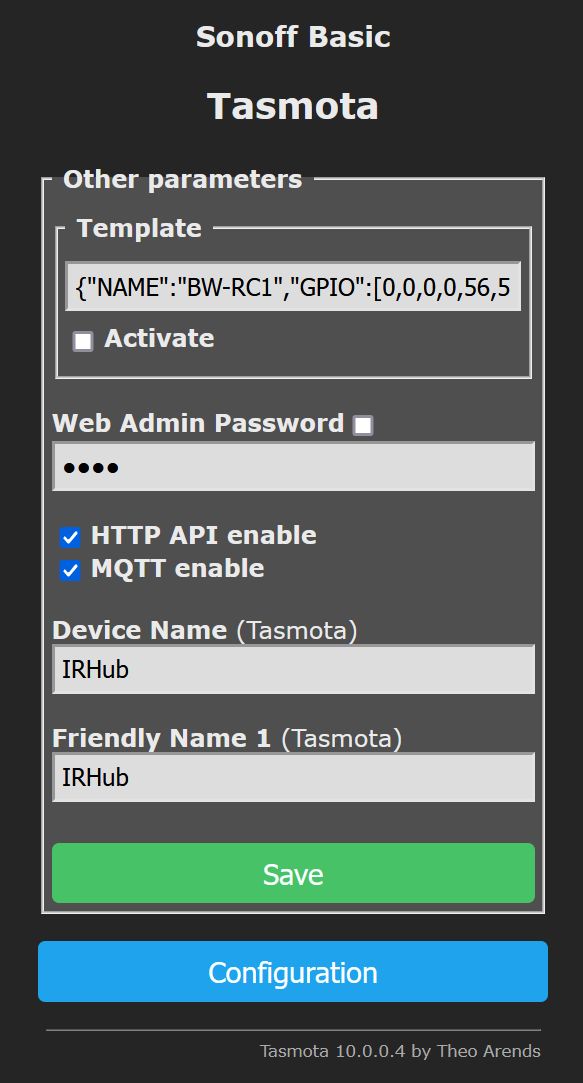
Task: Disable the MQTT enable checkbox
Action: (x=70, y=571)
